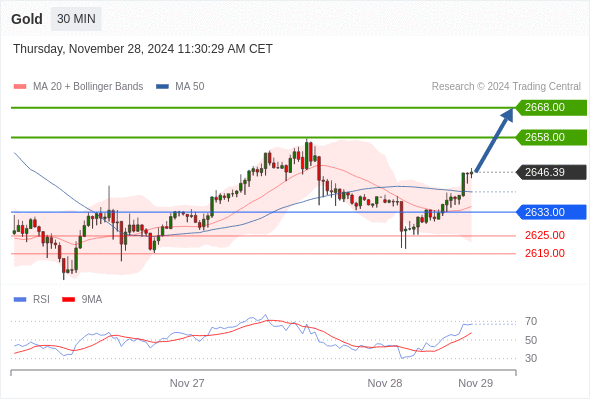Click the pink MA 20 Bollinger legend swatch
Viewport: 590px width, 400px height.
click(20, 87)
